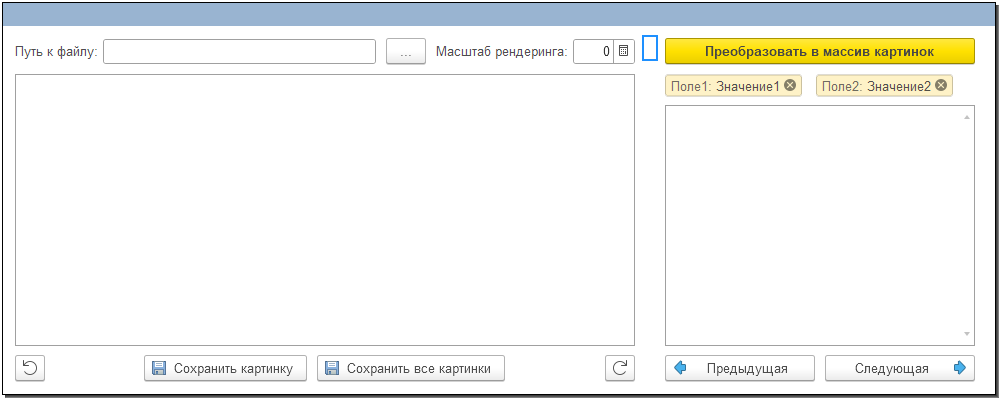
Task: Select the Поле1: Значение1 tag label
Action: click(x=725, y=87)
